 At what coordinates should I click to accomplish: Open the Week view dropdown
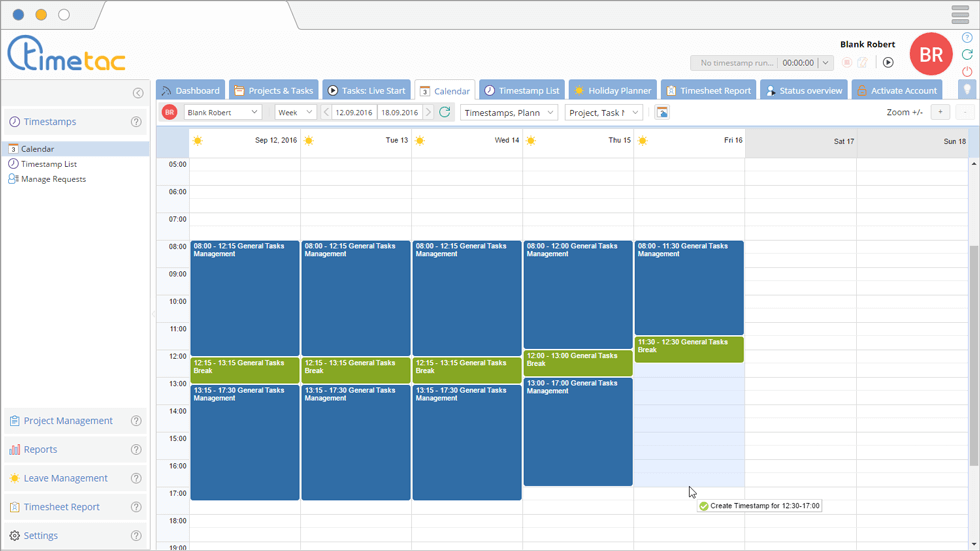click(295, 112)
